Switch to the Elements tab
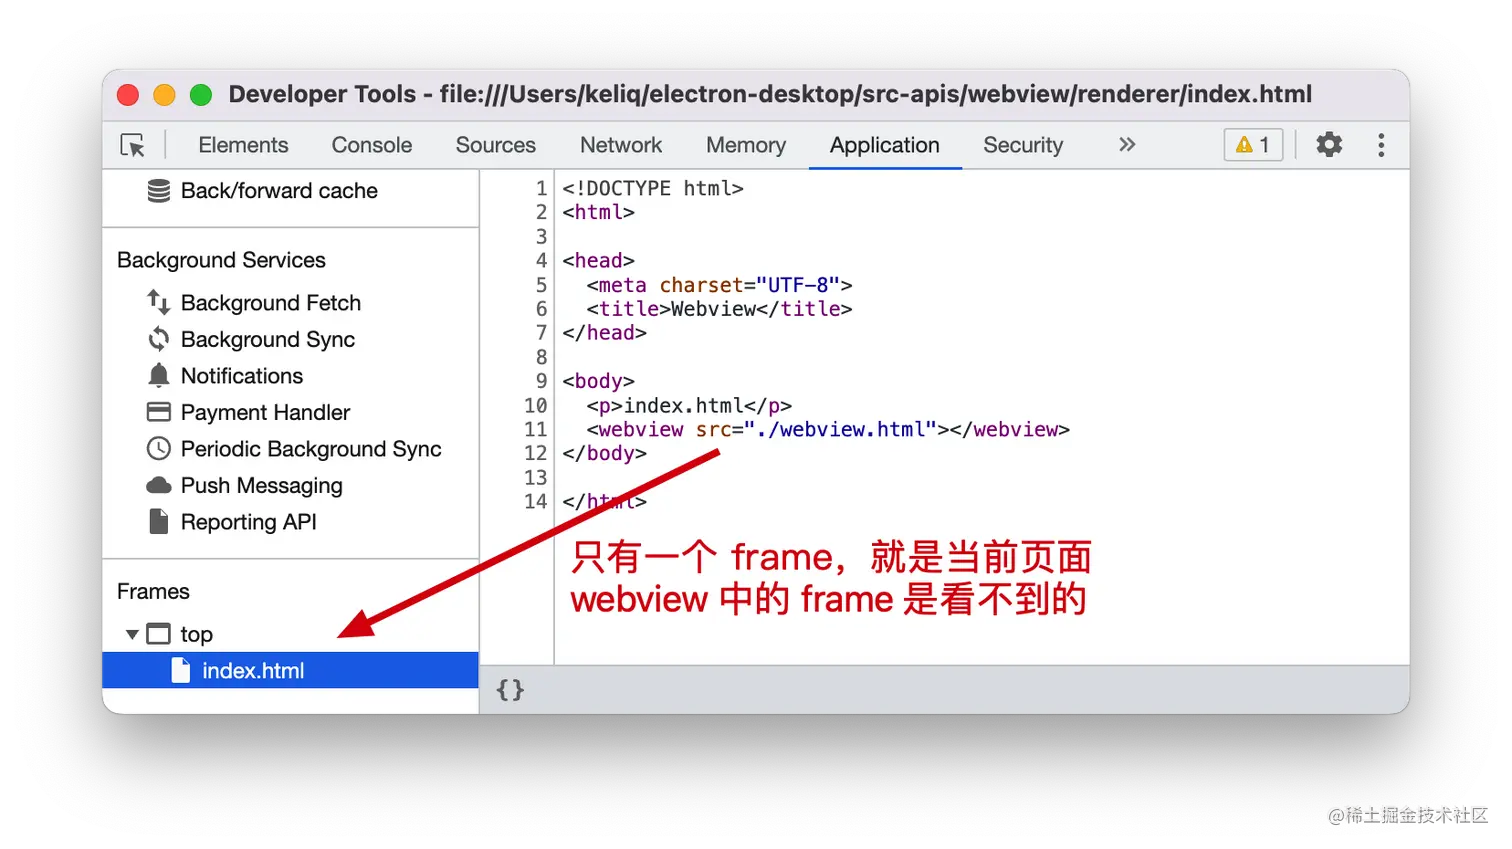This screenshot has height=849, width=1512. tap(243, 145)
